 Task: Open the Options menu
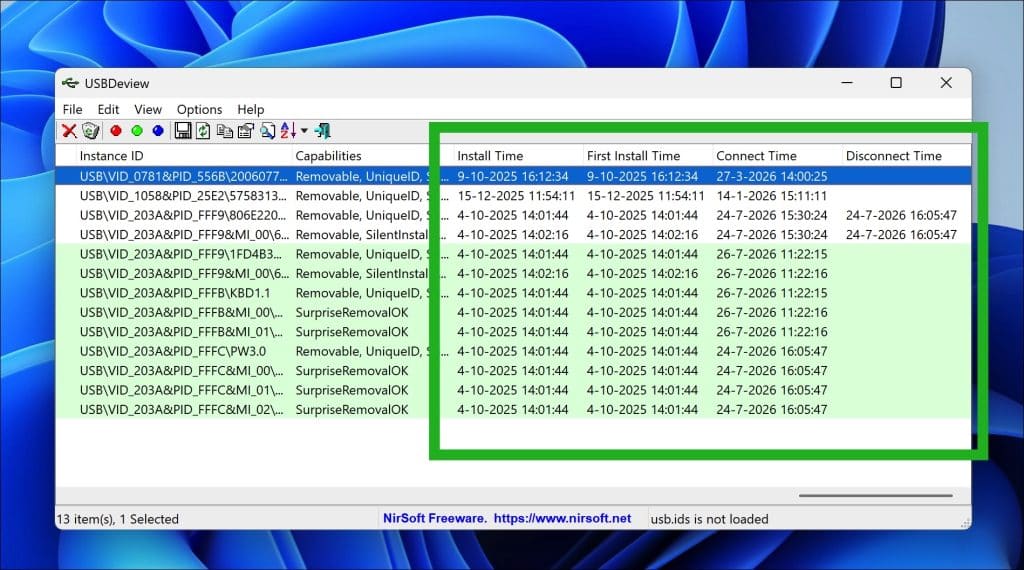(x=199, y=110)
